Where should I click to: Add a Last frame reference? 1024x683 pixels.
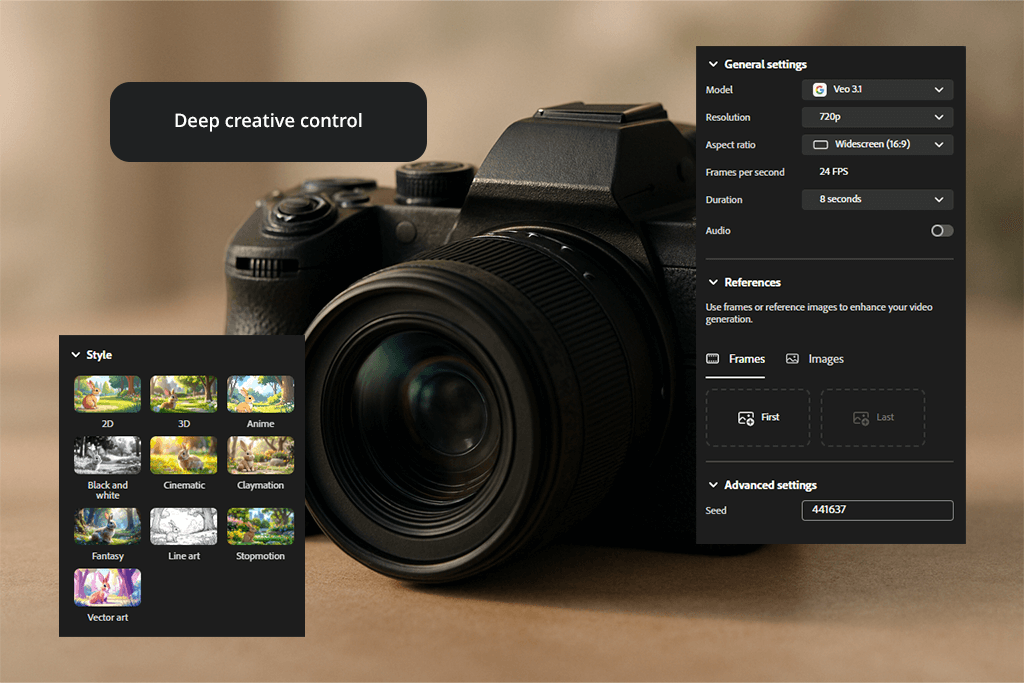(x=872, y=417)
